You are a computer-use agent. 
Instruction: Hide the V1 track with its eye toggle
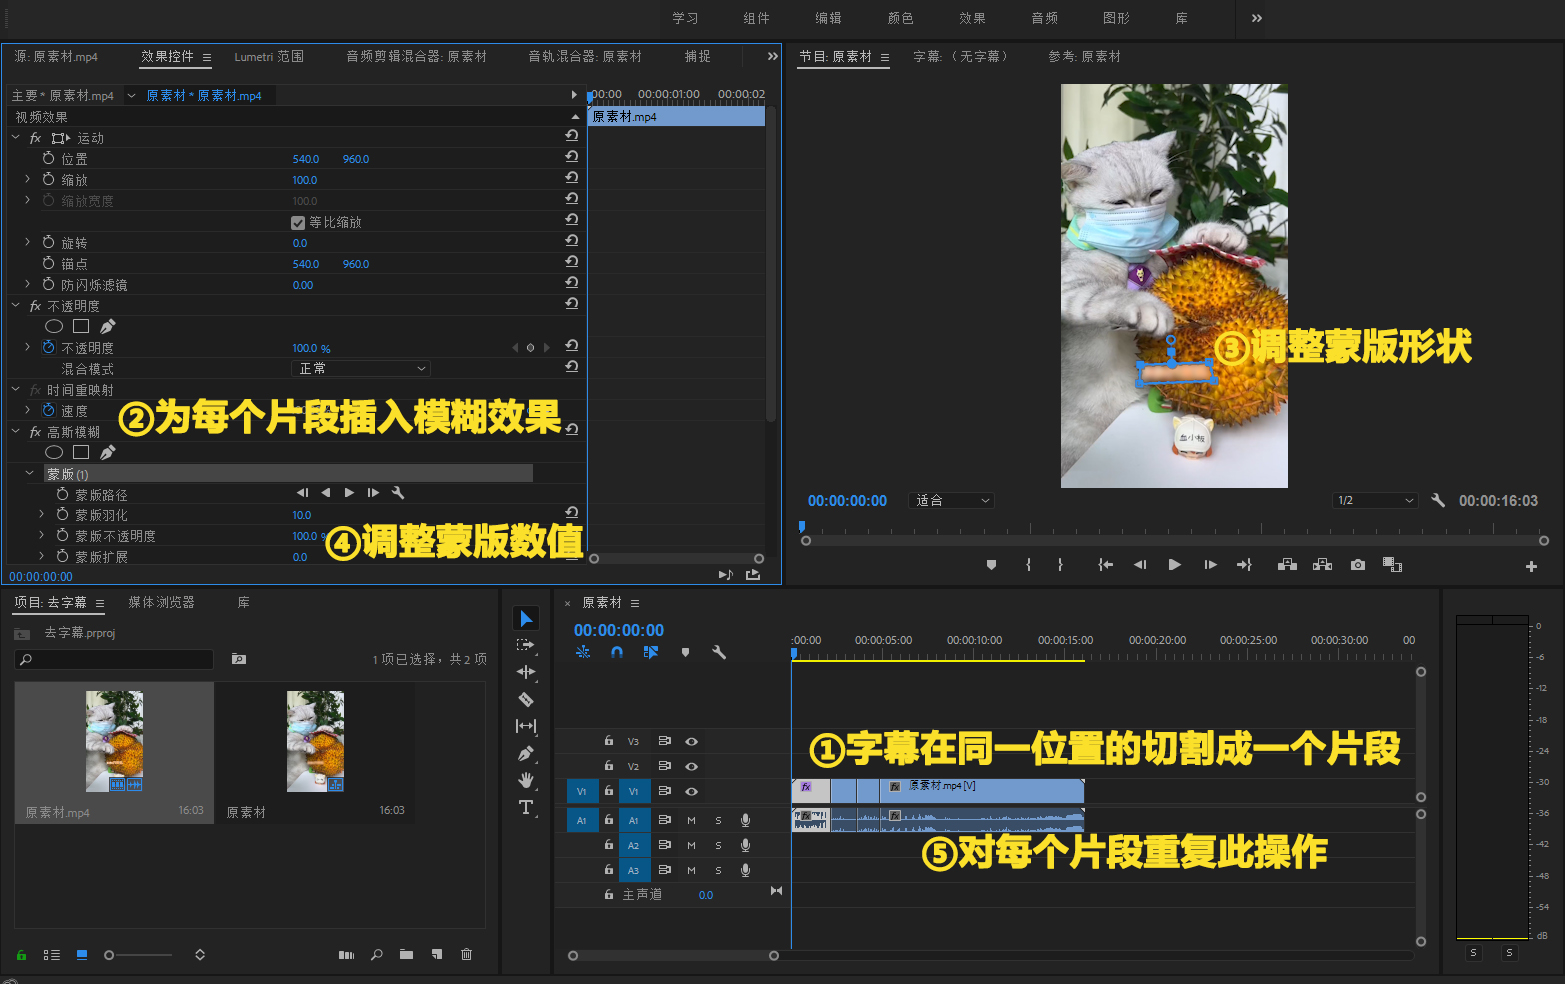coord(691,791)
